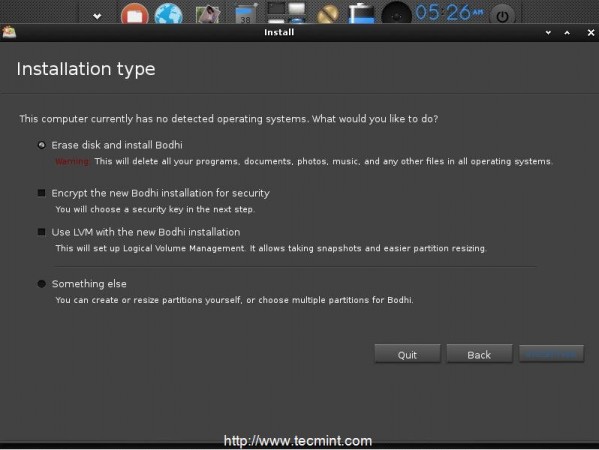
Task: Click 'no detected operating systems' question text
Action: pos(228,119)
